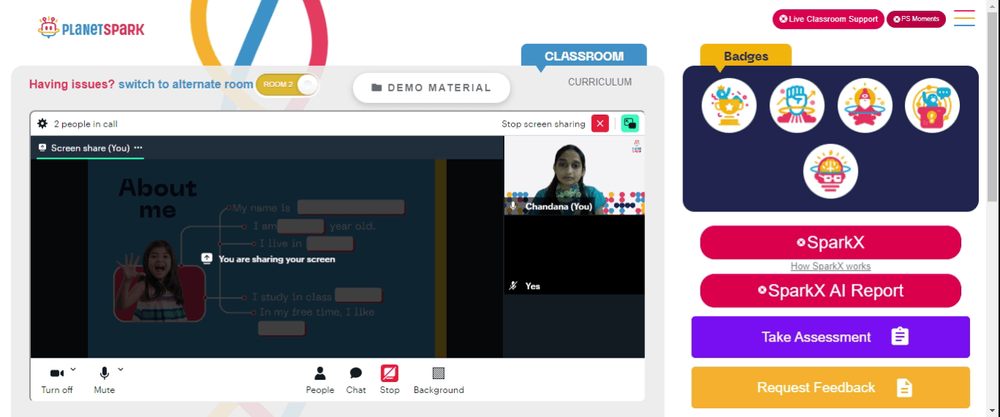Expand camera options chevron
Image resolution: width=1000 pixels, height=417 pixels.
click(x=73, y=369)
